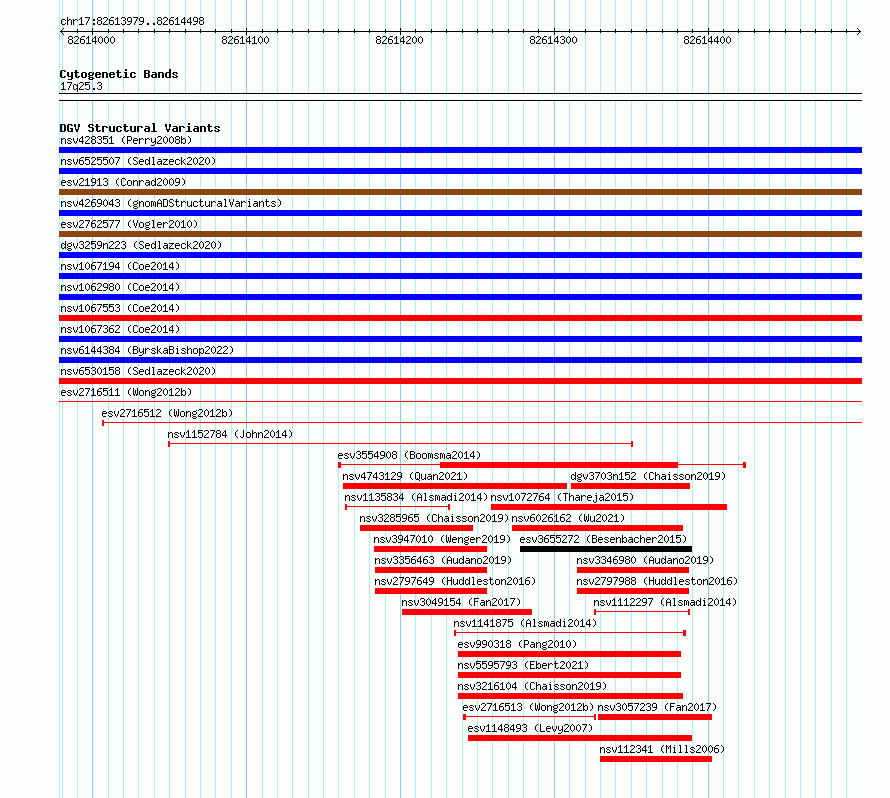890x798 pixels.
Task: Open nsv1072764 (Thareja2015) label
Action: tap(562, 497)
